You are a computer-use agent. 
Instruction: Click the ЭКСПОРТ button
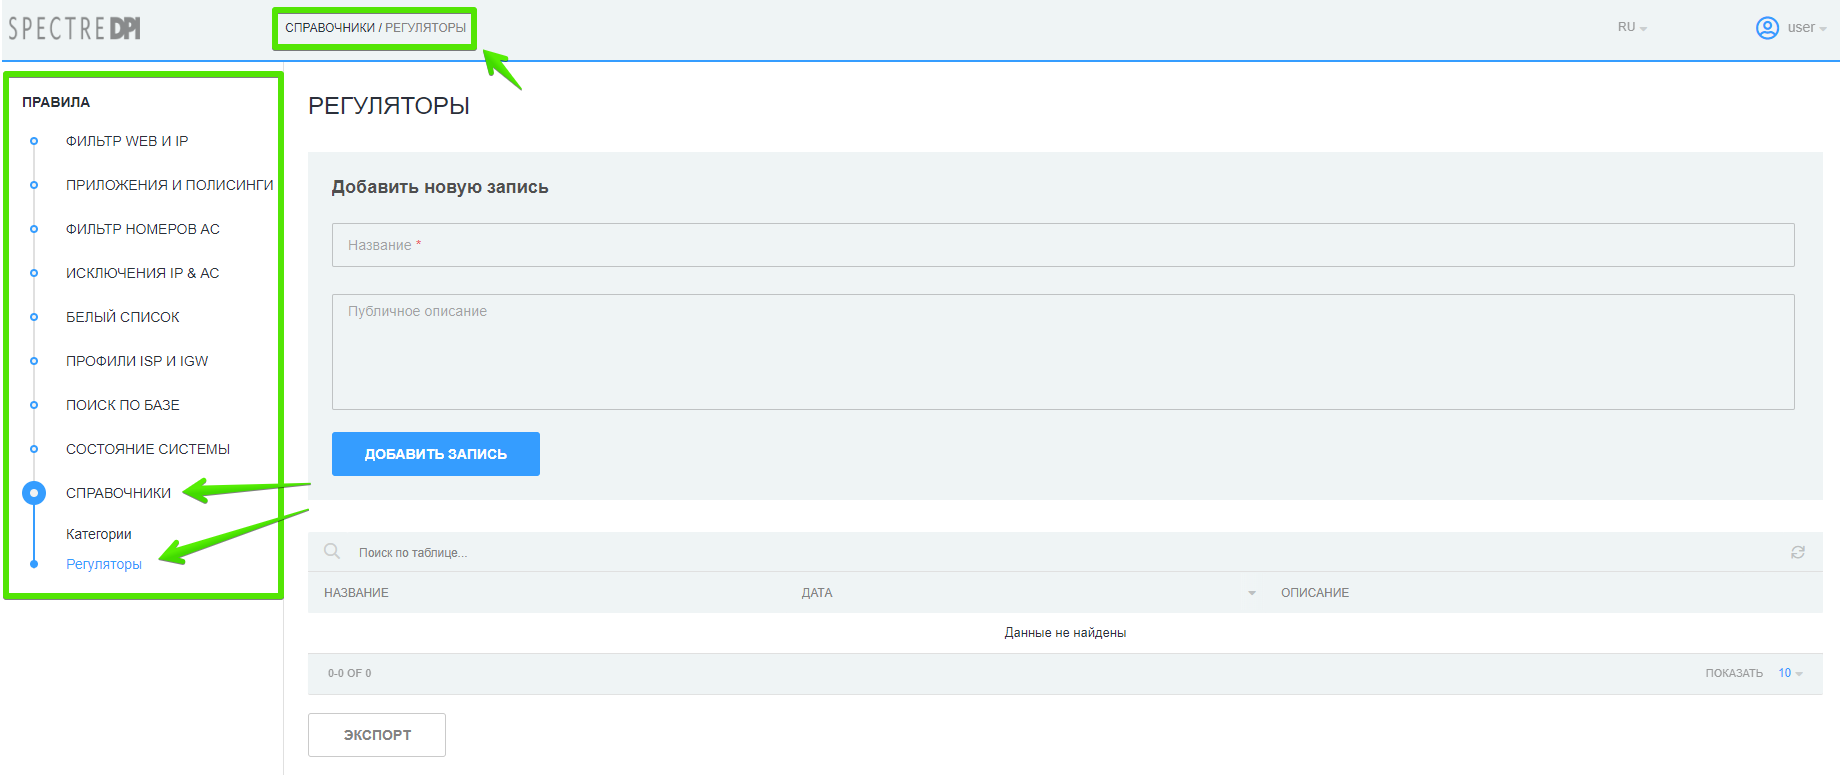pos(377,735)
